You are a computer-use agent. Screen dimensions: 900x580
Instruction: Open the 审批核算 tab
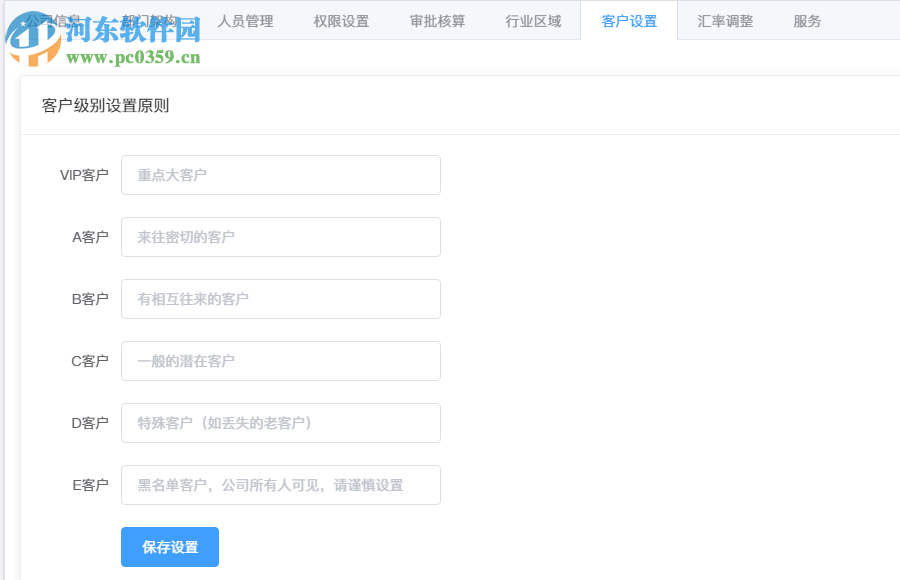(436, 20)
